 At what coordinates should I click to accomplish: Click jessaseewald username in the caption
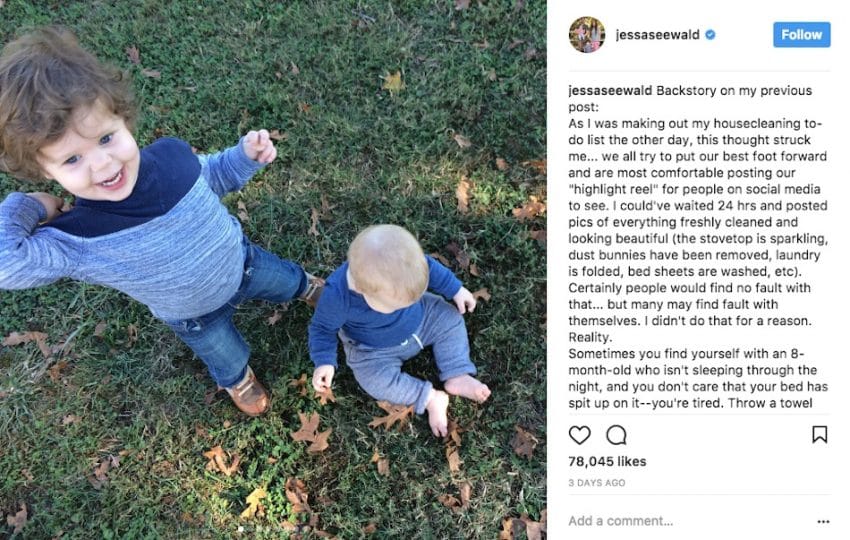pos(610,91)
